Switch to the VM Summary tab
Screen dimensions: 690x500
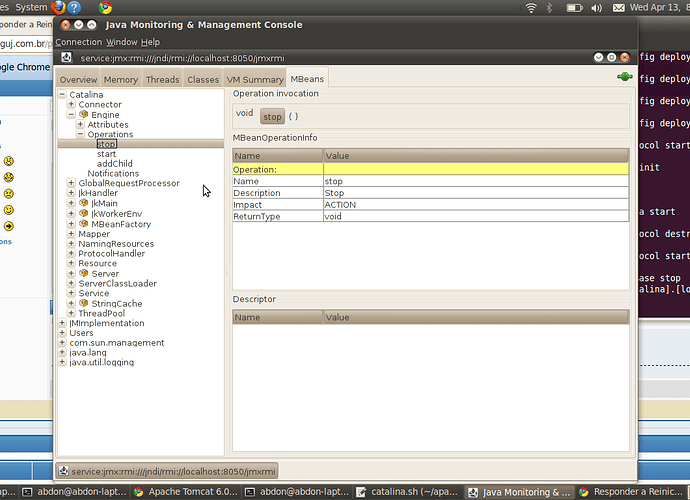click(x=255, y=79)
